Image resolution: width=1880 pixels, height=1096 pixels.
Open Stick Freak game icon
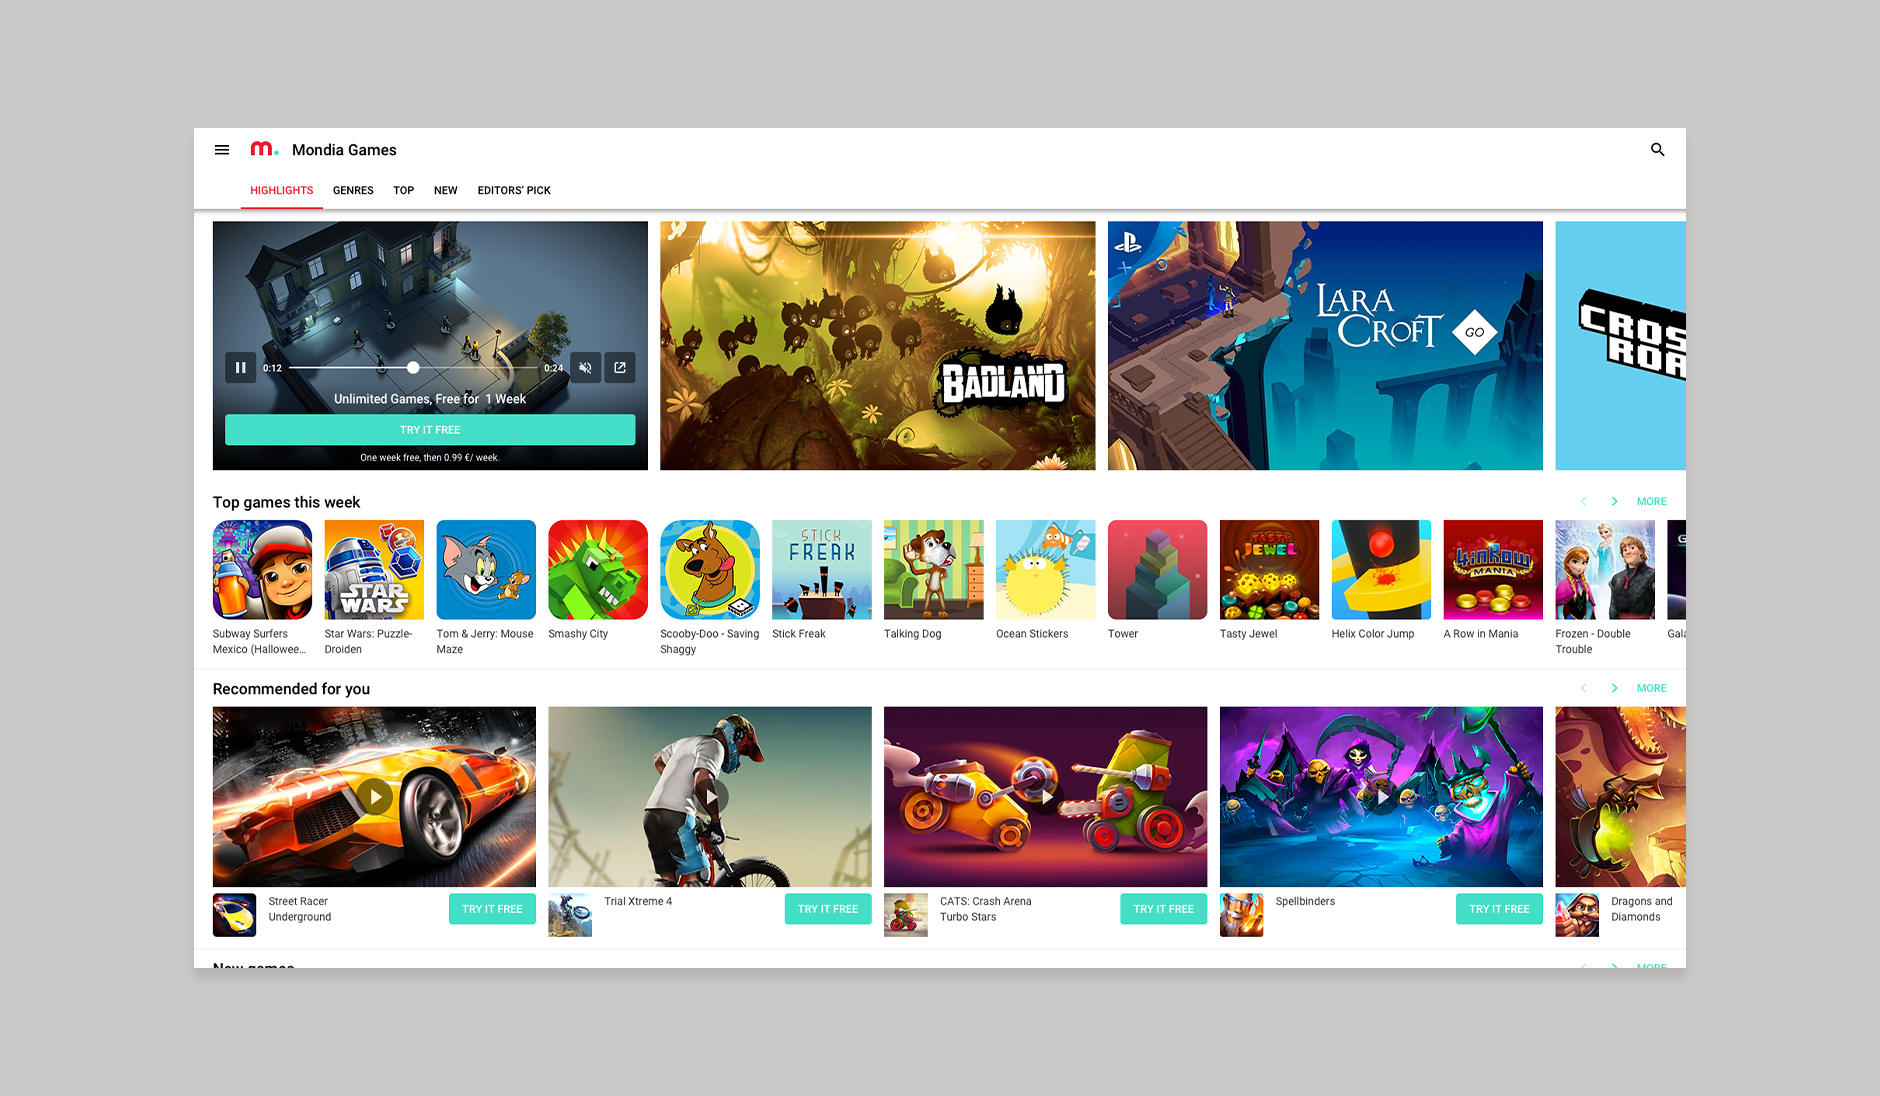pyautogui.click(x=822, y=570)
